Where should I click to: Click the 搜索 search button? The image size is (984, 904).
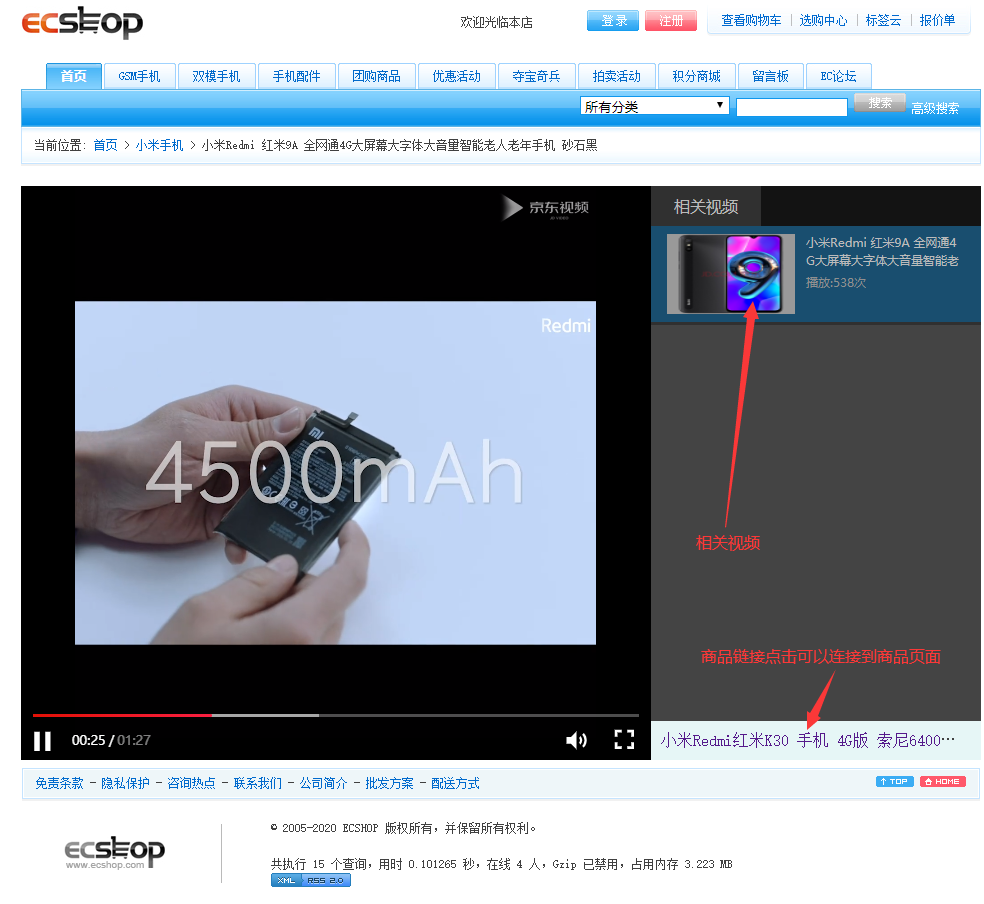(878, 102)
